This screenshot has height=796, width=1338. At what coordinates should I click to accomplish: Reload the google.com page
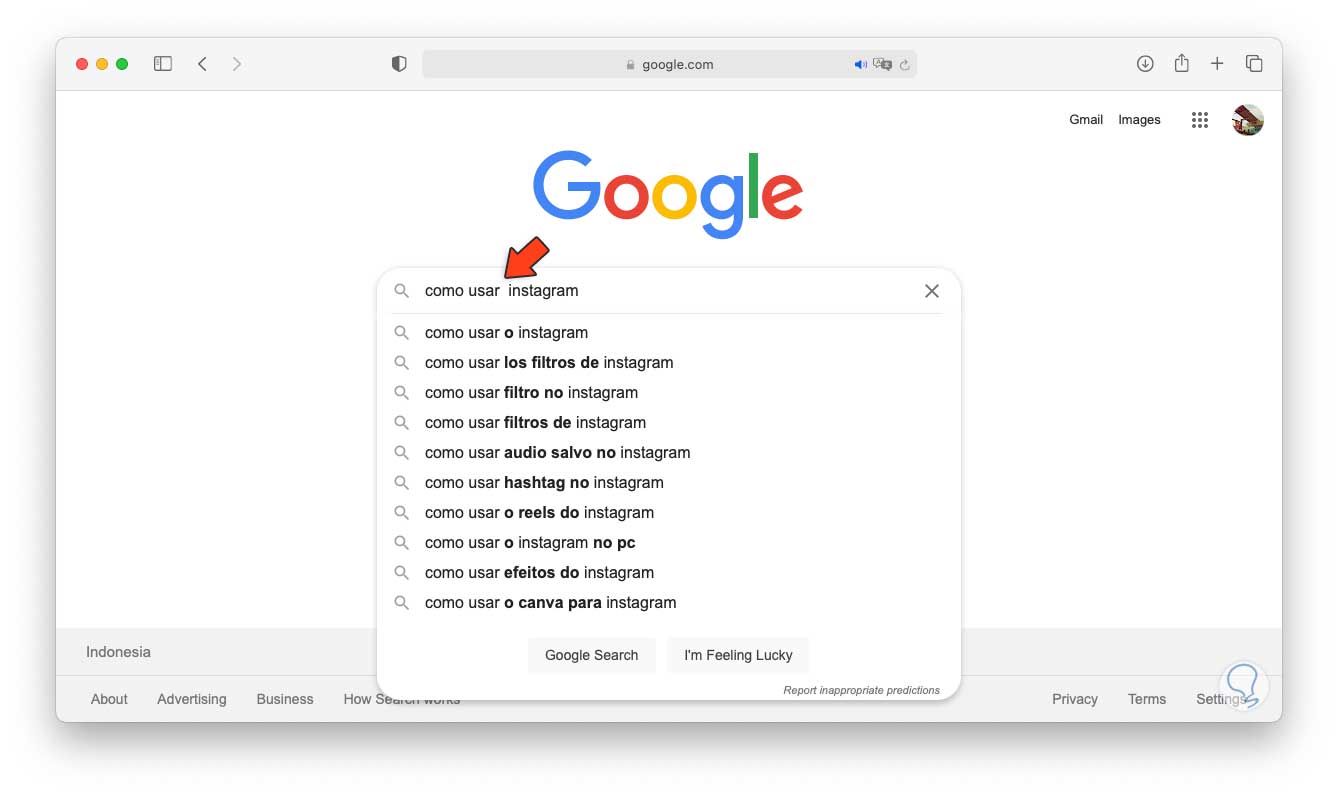904,65
